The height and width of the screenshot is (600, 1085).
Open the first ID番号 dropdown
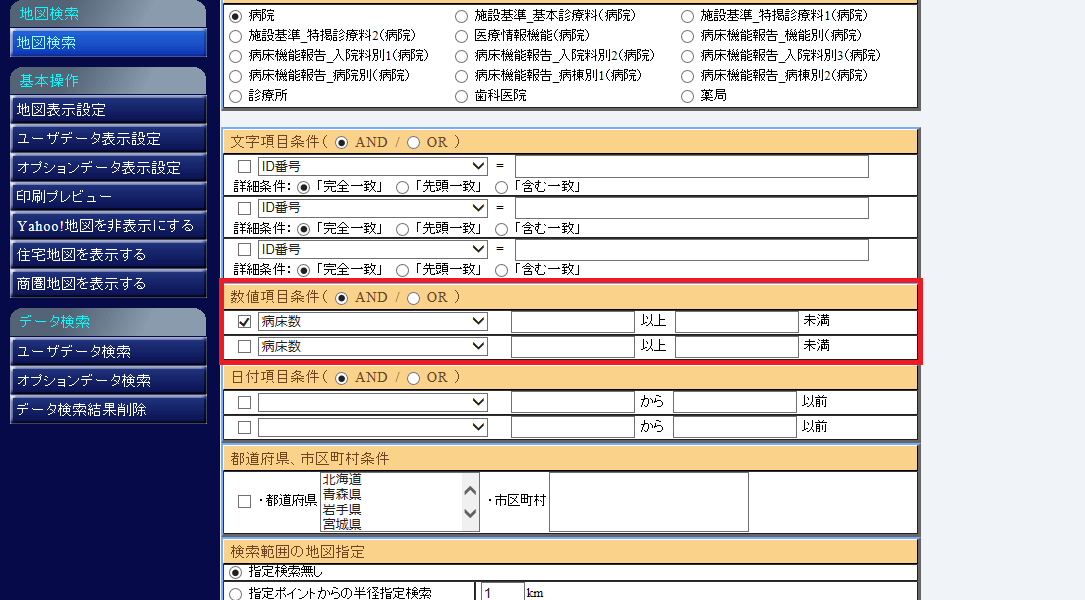tap(373, 167)
